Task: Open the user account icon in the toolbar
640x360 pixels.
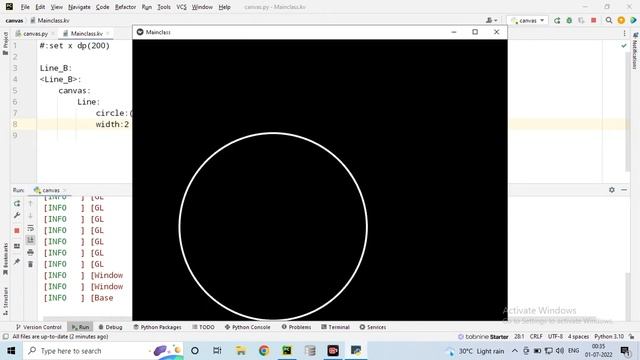Action: pyautogui.click(x=489, y=20)
